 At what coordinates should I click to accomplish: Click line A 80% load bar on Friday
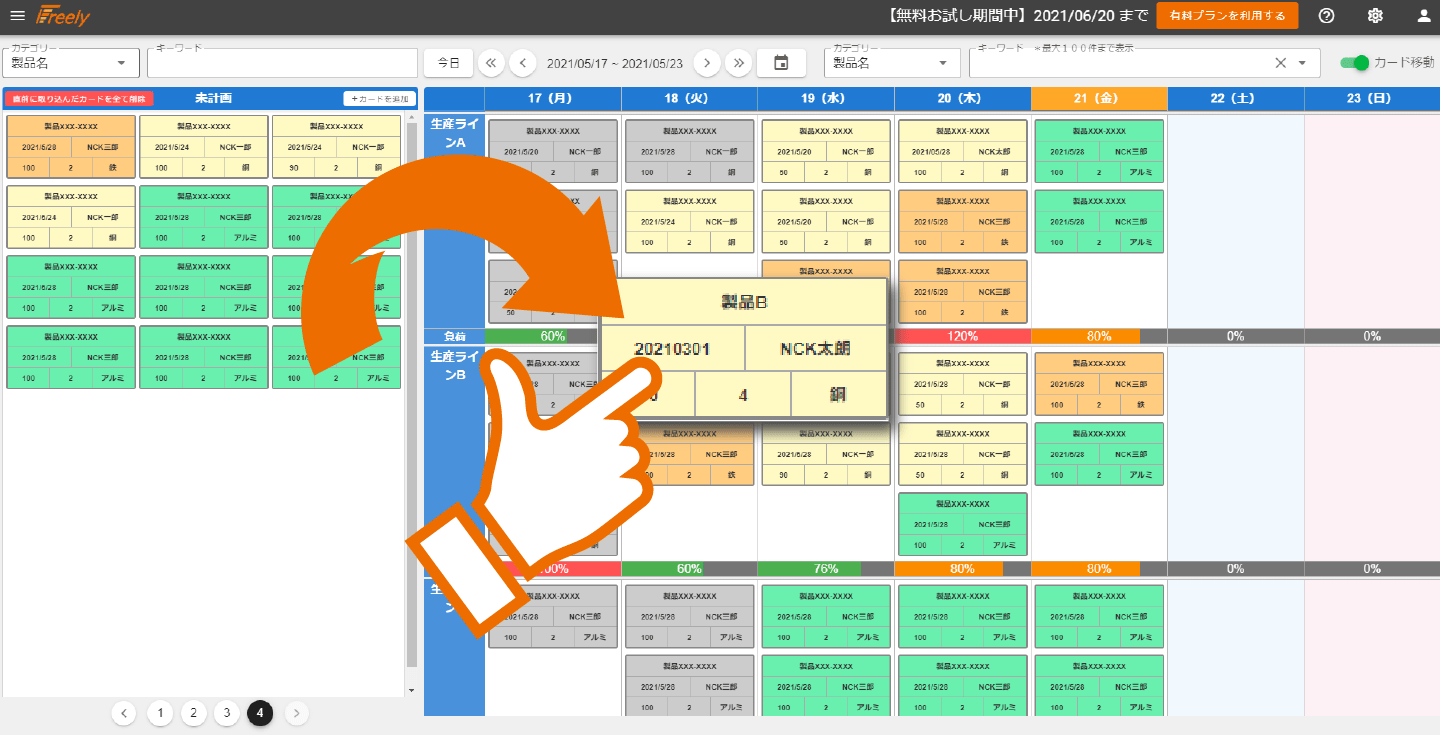1099,336
